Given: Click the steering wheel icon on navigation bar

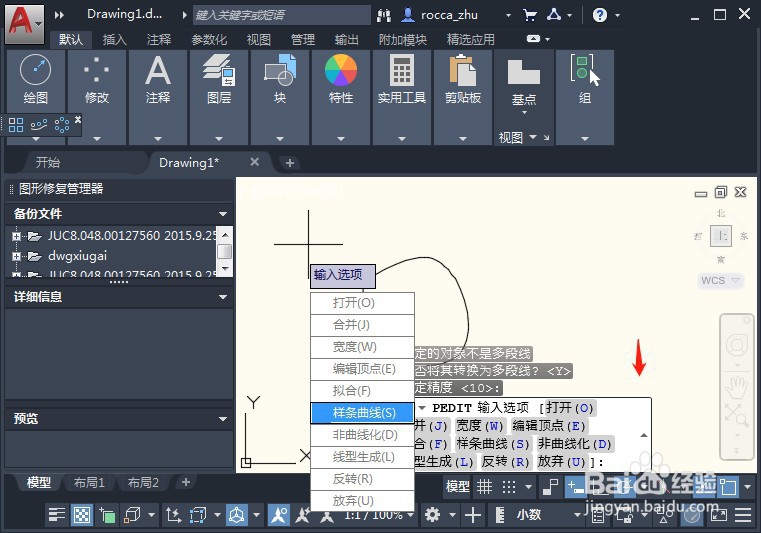Looking at the screenshot, I should 736,345.
